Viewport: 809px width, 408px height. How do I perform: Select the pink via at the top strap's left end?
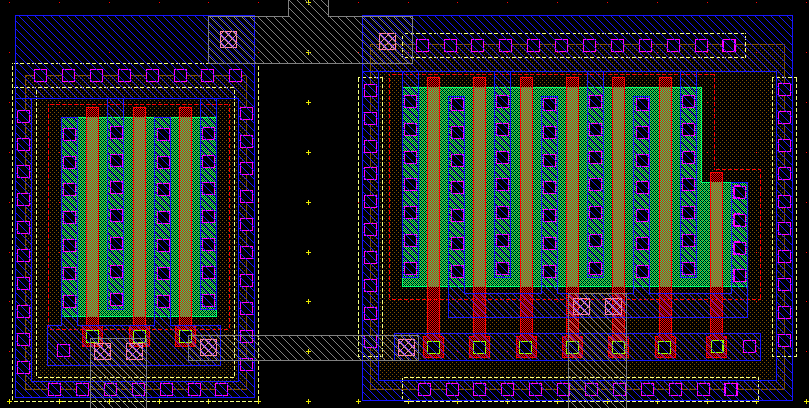pyautogui.click(x=229, y=40)
